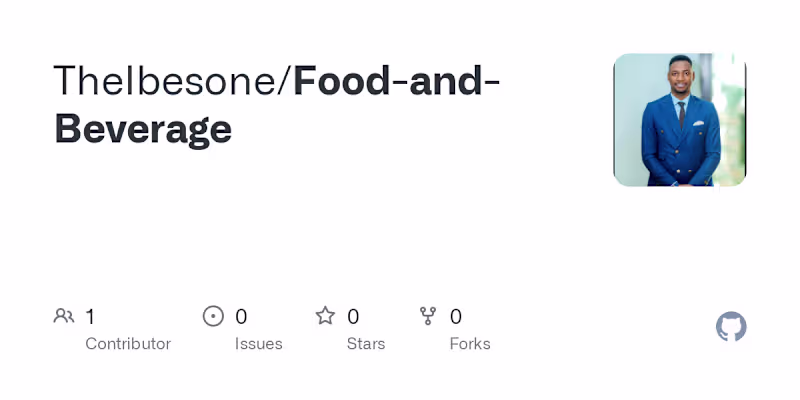This screenshot has height=400, width=800.
Task: Click the zero count above Stars
Action: pyautogui.click(x=353, y=317)
